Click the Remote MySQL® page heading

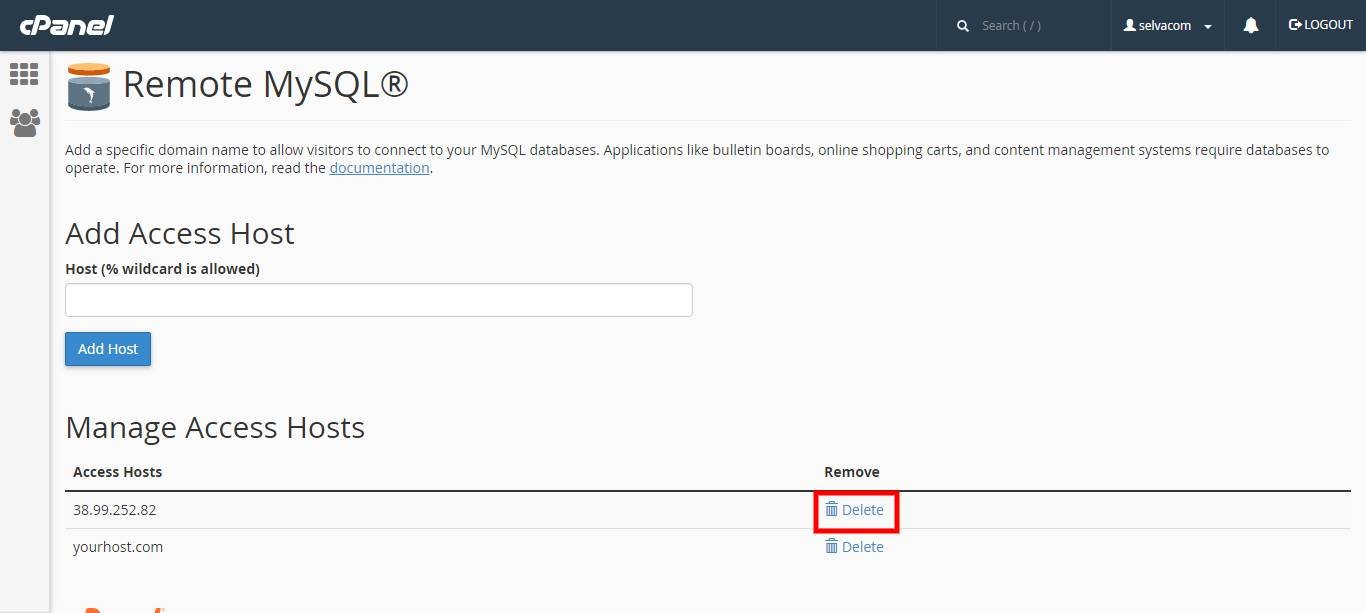pyautogui.click(x=266, y=85)
